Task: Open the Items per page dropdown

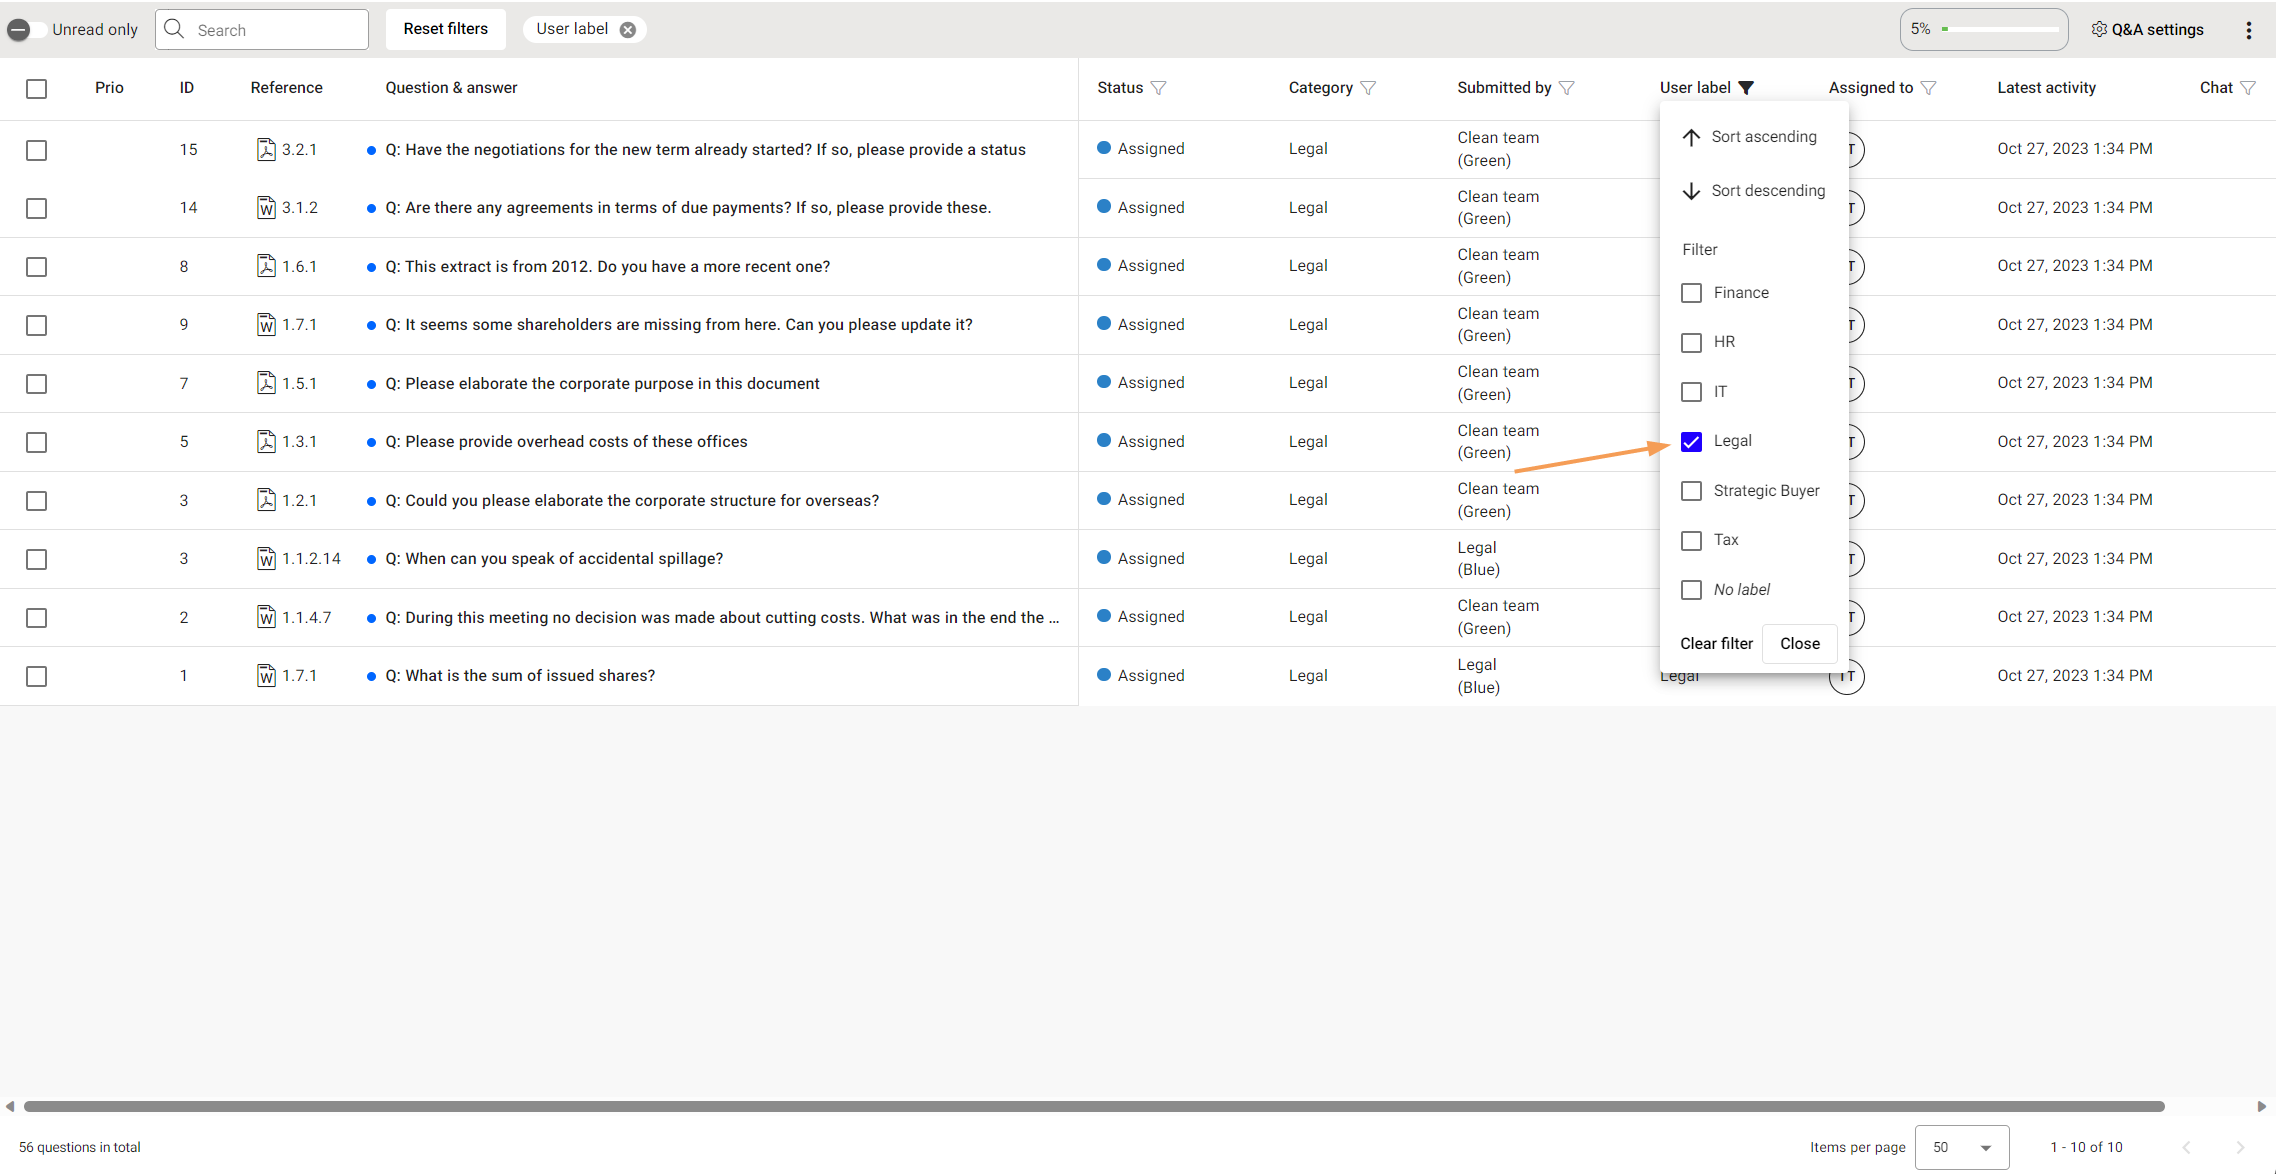Action: point(1961,1147)
